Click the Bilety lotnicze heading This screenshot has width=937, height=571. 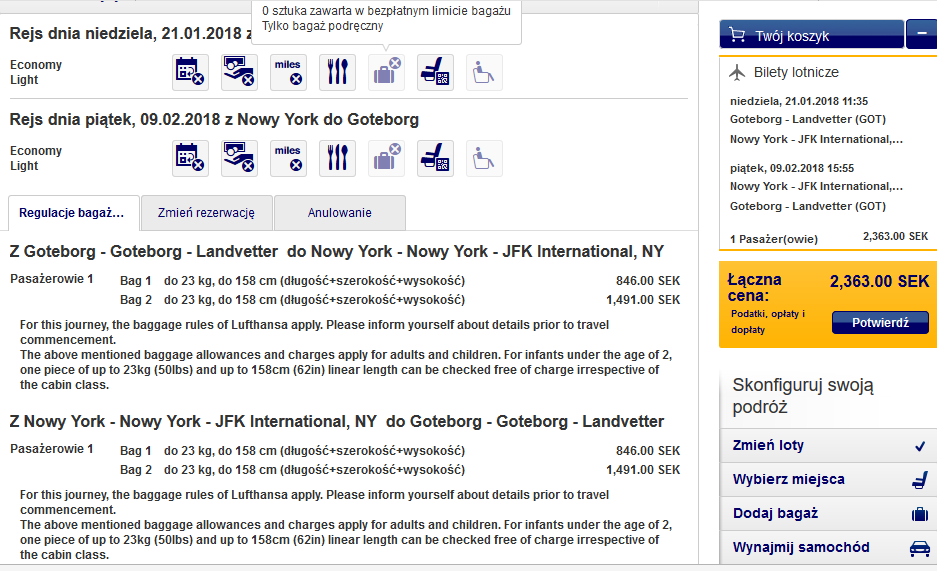796,72
